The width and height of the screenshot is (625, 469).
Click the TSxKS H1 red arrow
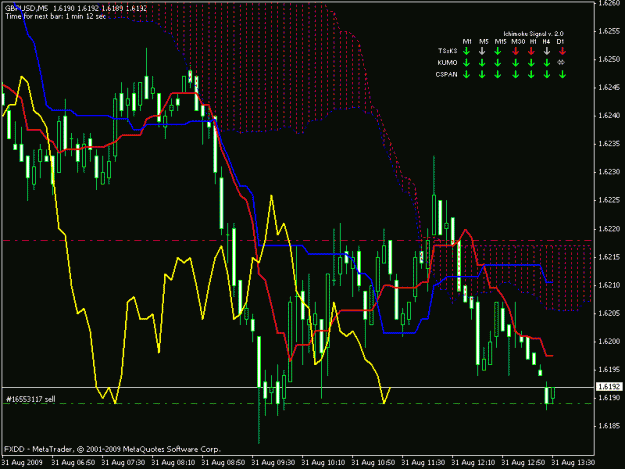[531, 51]
